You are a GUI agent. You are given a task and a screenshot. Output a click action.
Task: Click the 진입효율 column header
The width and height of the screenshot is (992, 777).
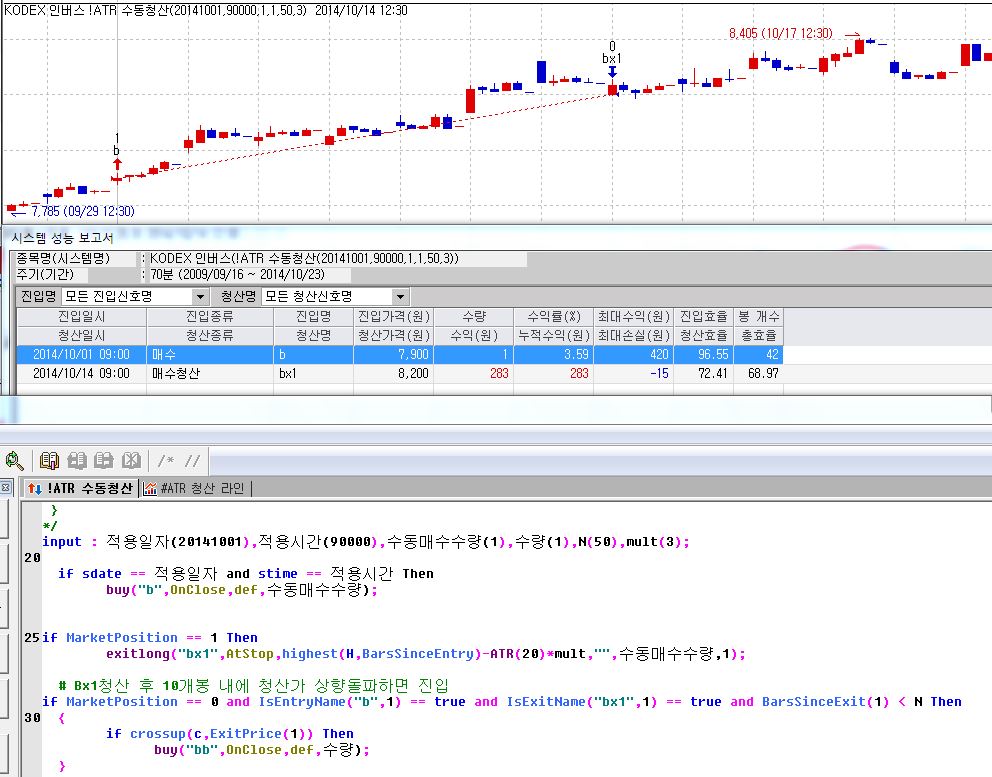[704, 316]
